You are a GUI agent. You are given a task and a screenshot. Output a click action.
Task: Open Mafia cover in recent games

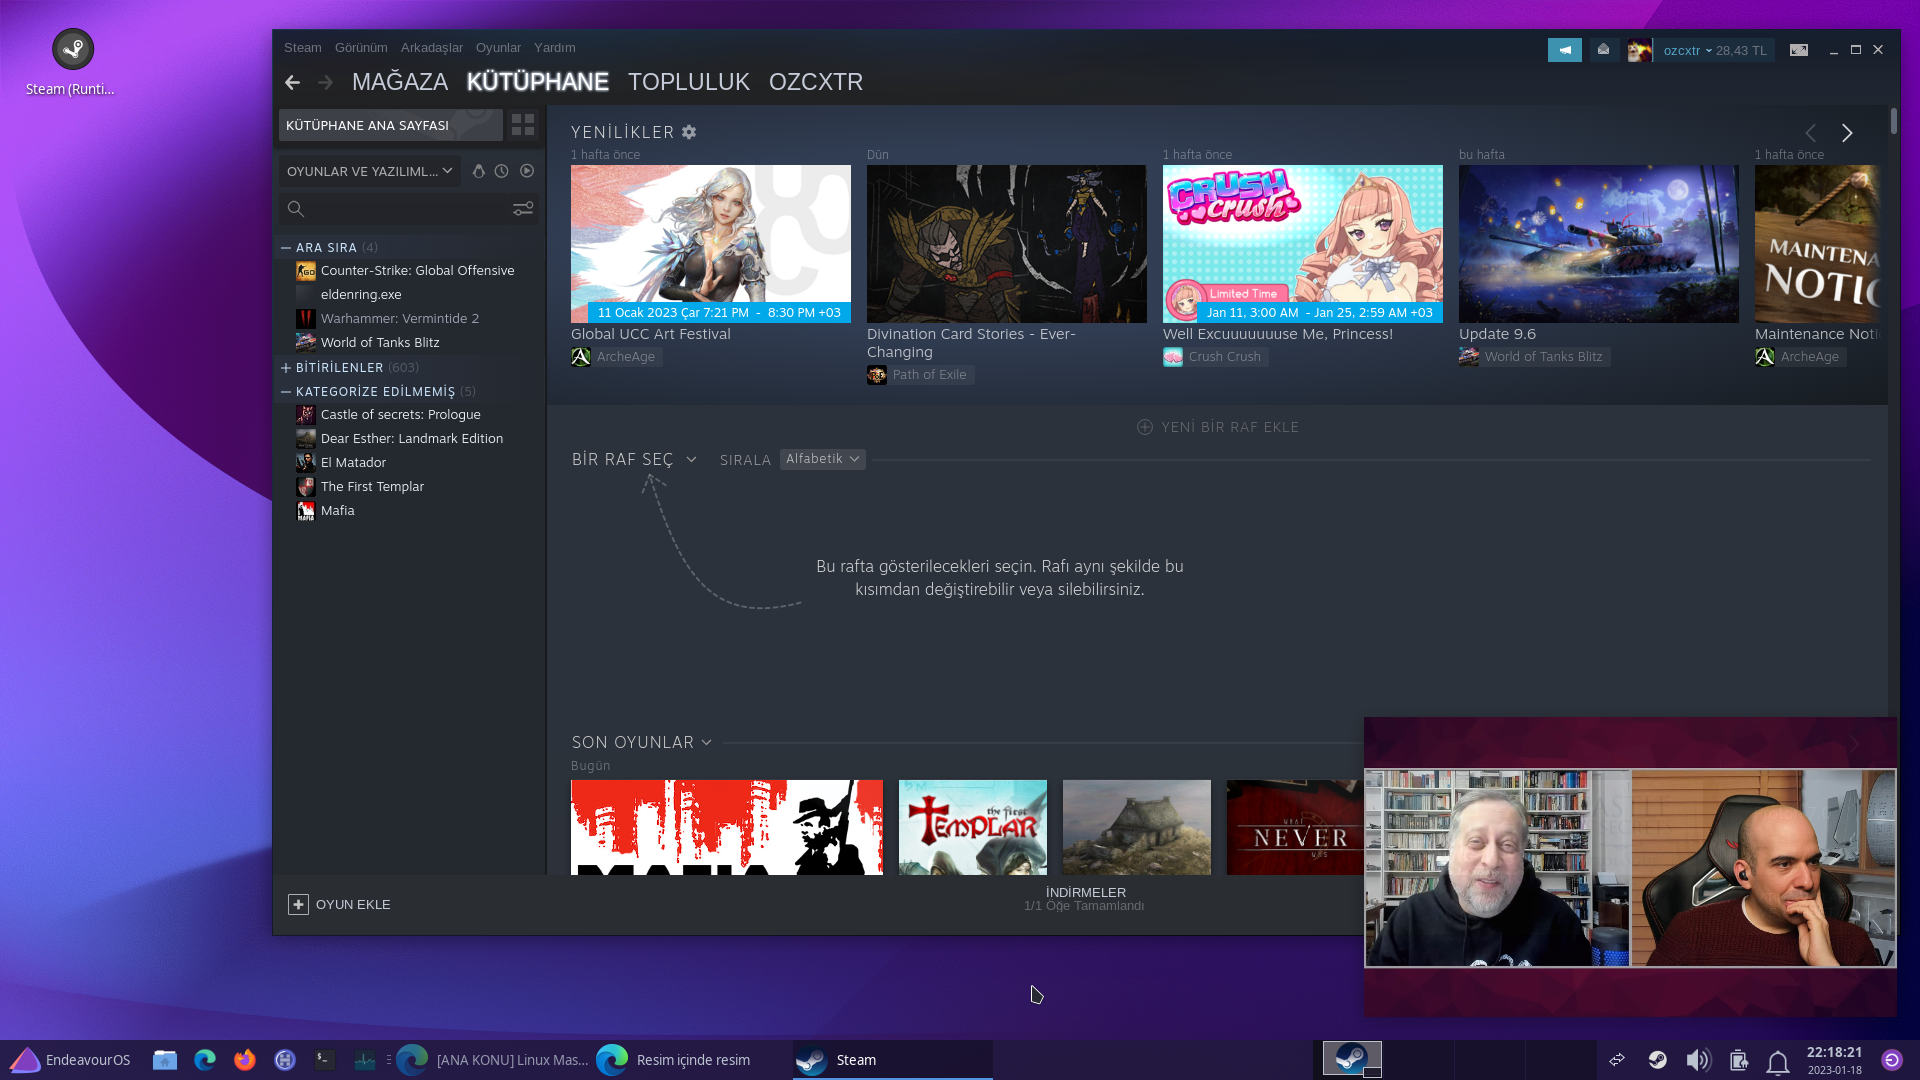click(727, 827)
